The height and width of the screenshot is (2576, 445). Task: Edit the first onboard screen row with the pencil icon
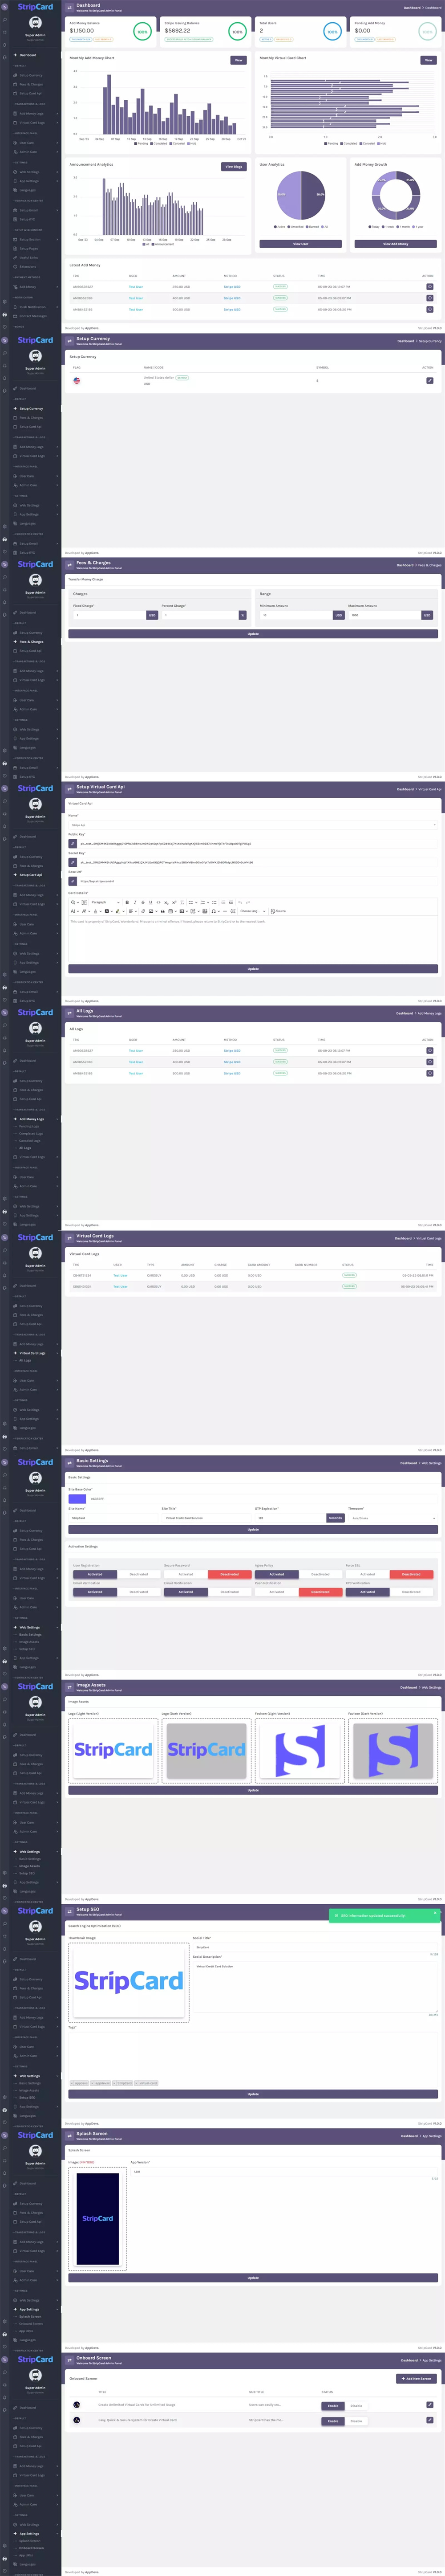(430, 2405)
